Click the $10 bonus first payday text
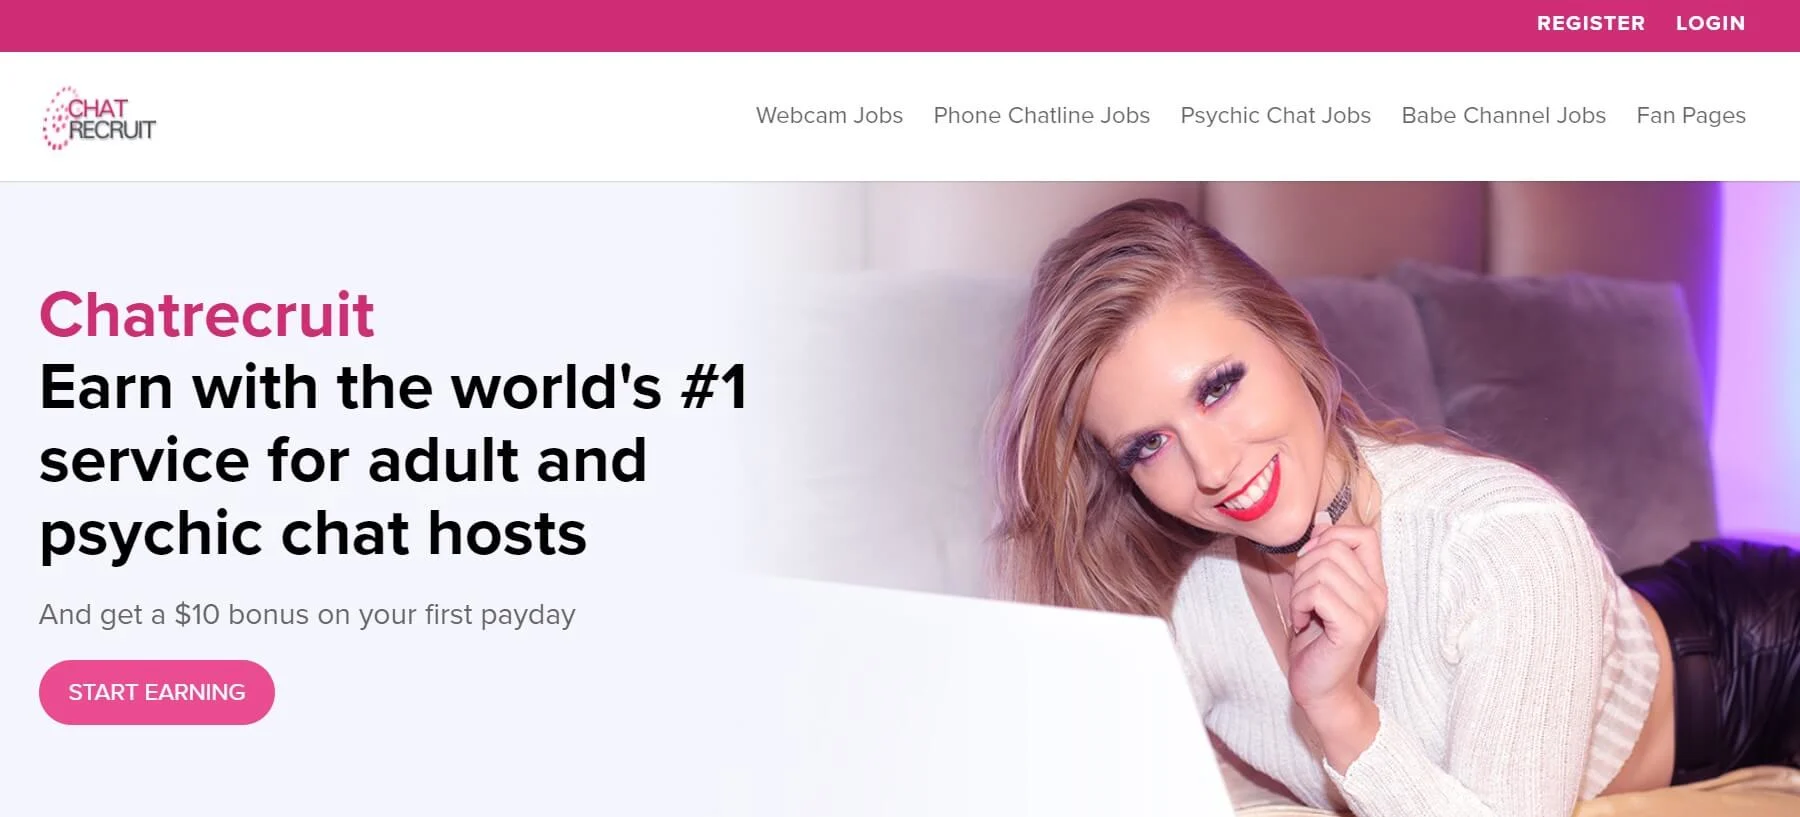The width and height of the screenshot is (1800, 817). [x=307, y=614]
